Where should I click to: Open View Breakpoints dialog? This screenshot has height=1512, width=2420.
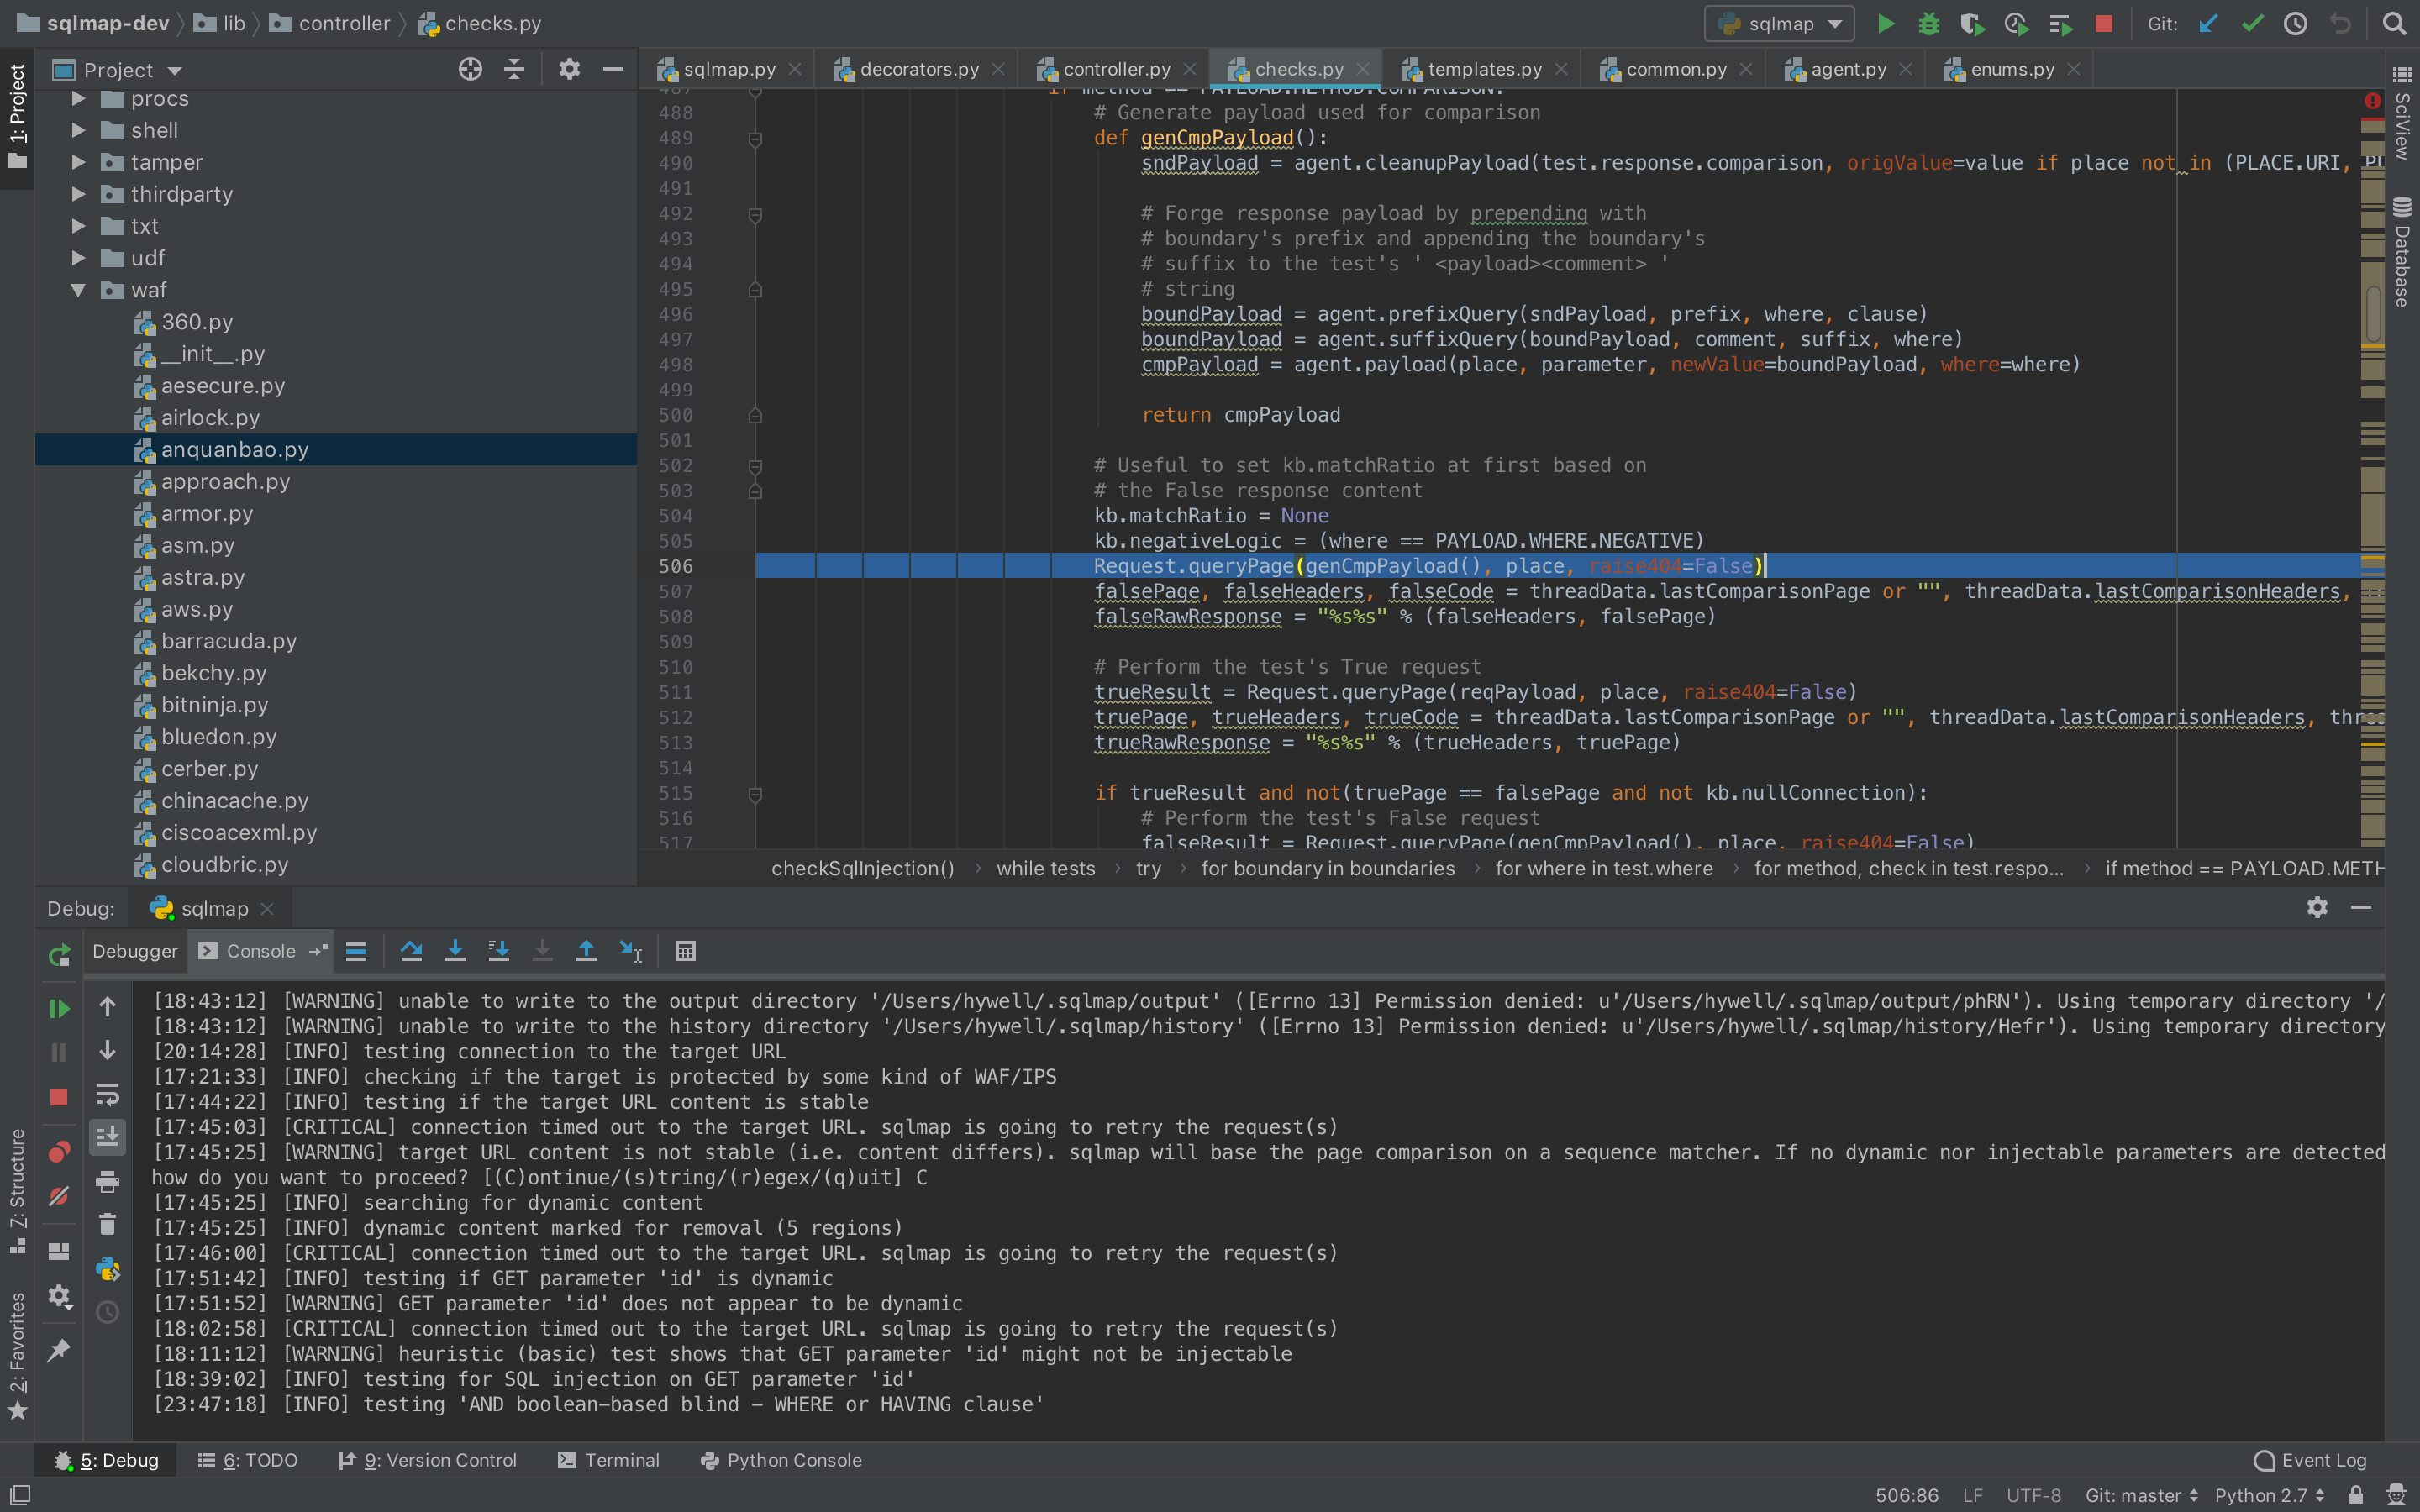coord(58,1151)
